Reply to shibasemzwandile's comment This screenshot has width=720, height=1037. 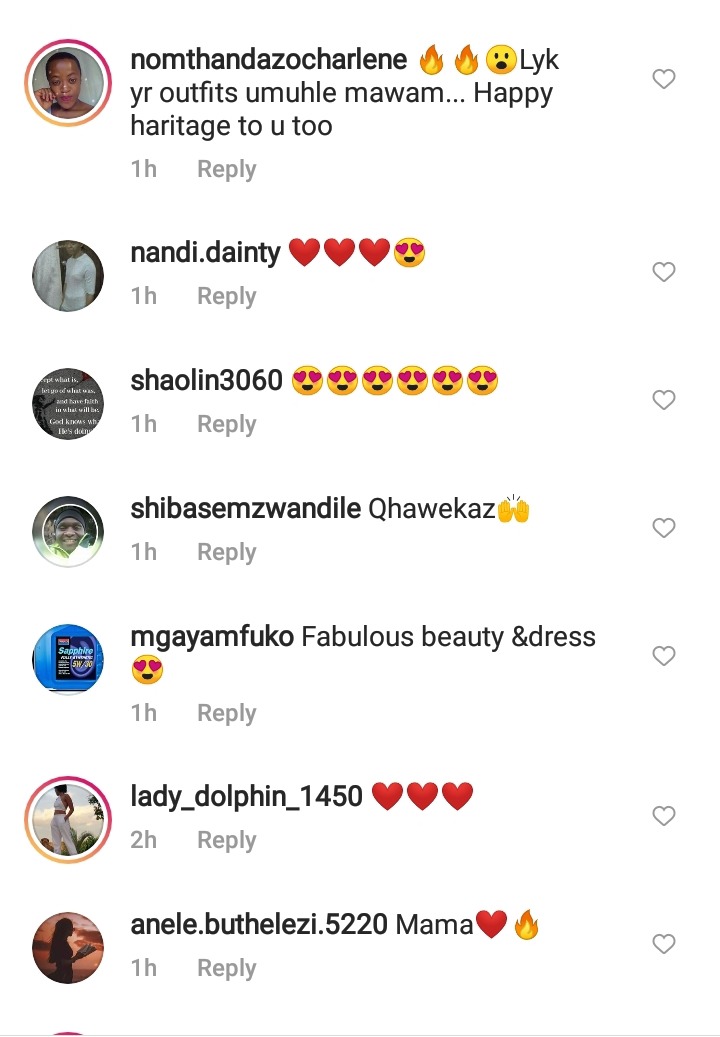point(226,552)
